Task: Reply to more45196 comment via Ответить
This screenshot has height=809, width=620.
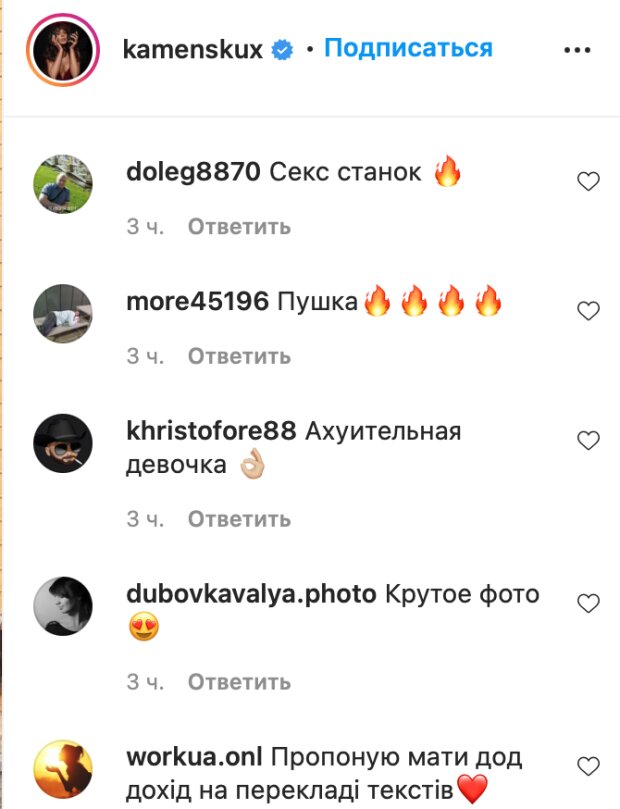Action: 239,356
